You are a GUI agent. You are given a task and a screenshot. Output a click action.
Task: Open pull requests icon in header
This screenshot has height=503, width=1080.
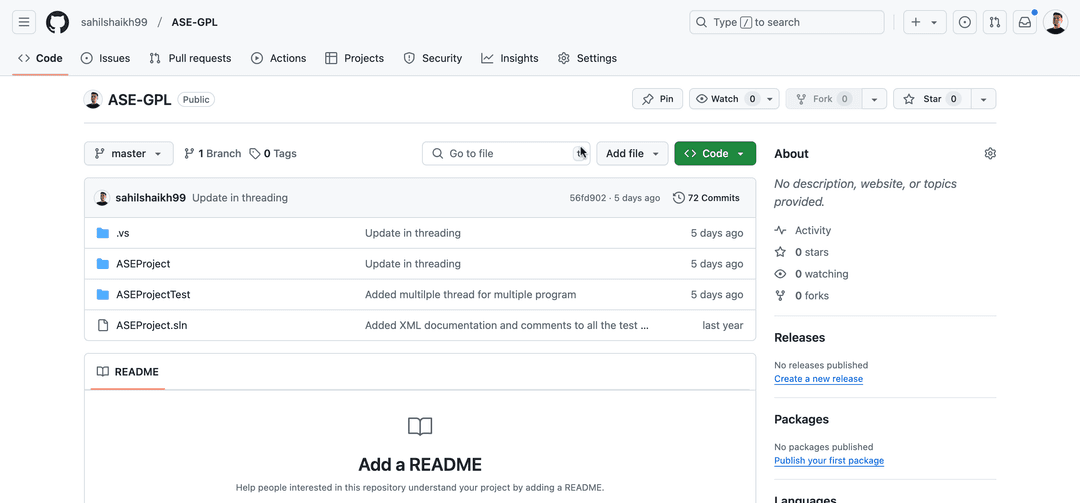tap(995, 22)
